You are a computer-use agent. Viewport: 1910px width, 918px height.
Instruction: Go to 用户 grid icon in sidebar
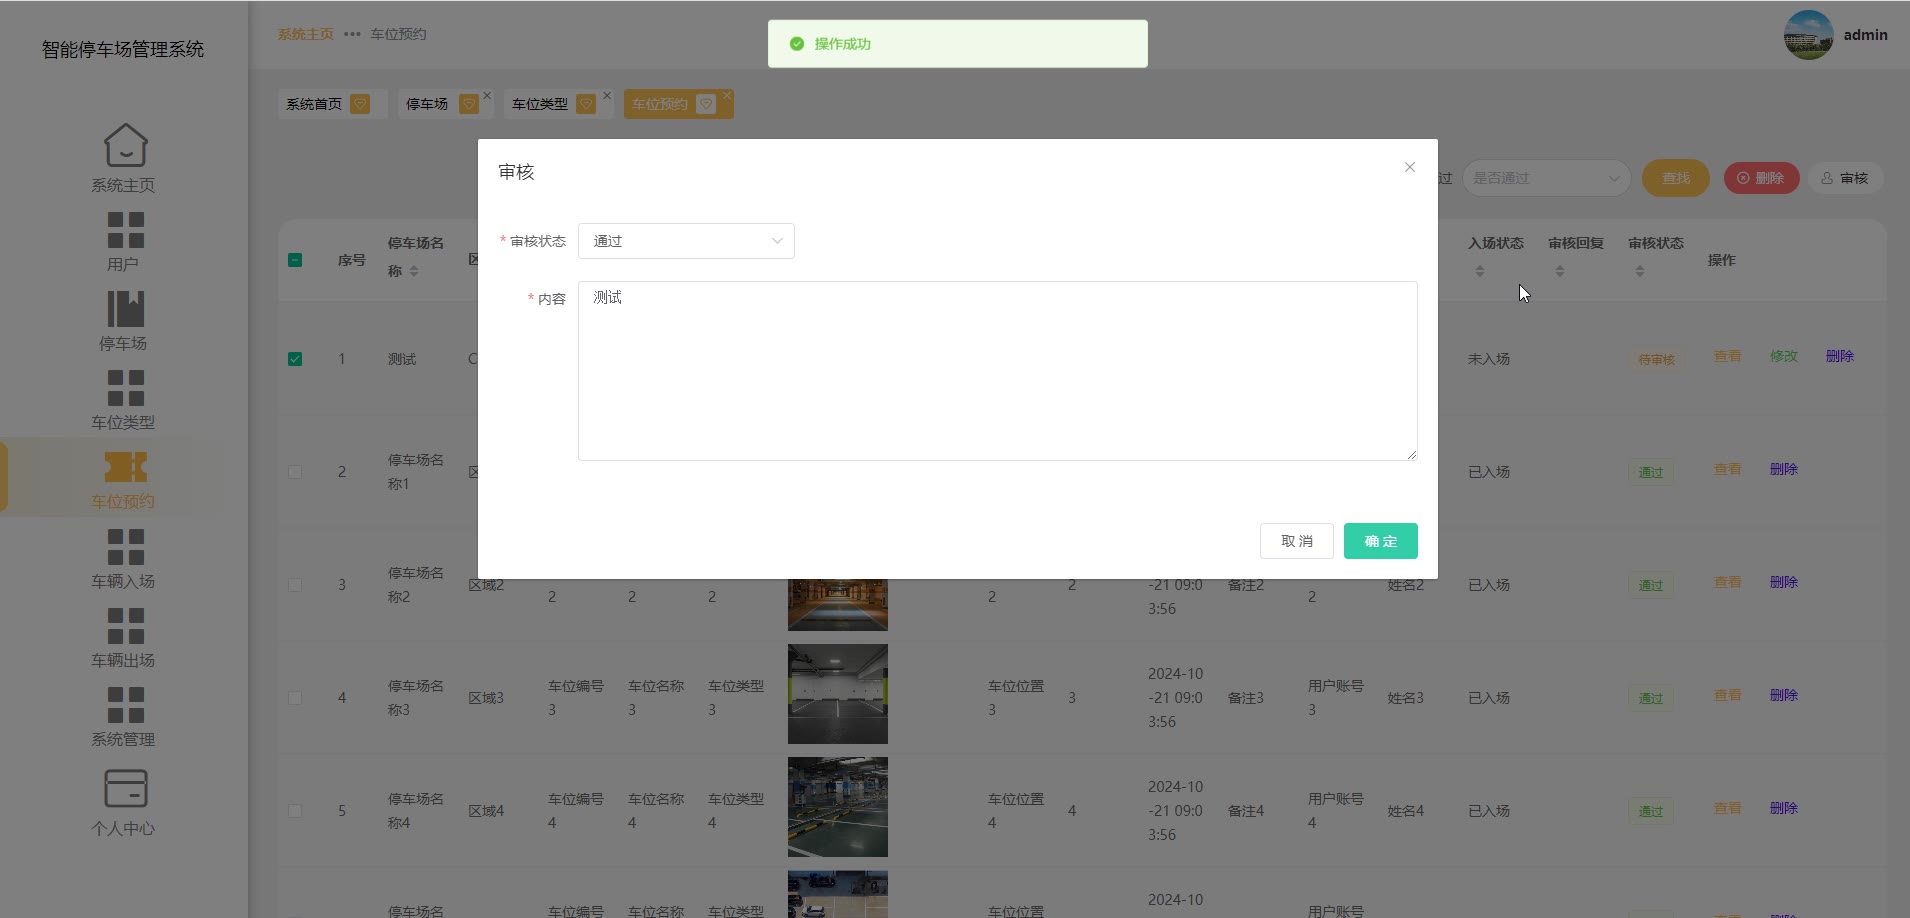[x=125, y=229]
